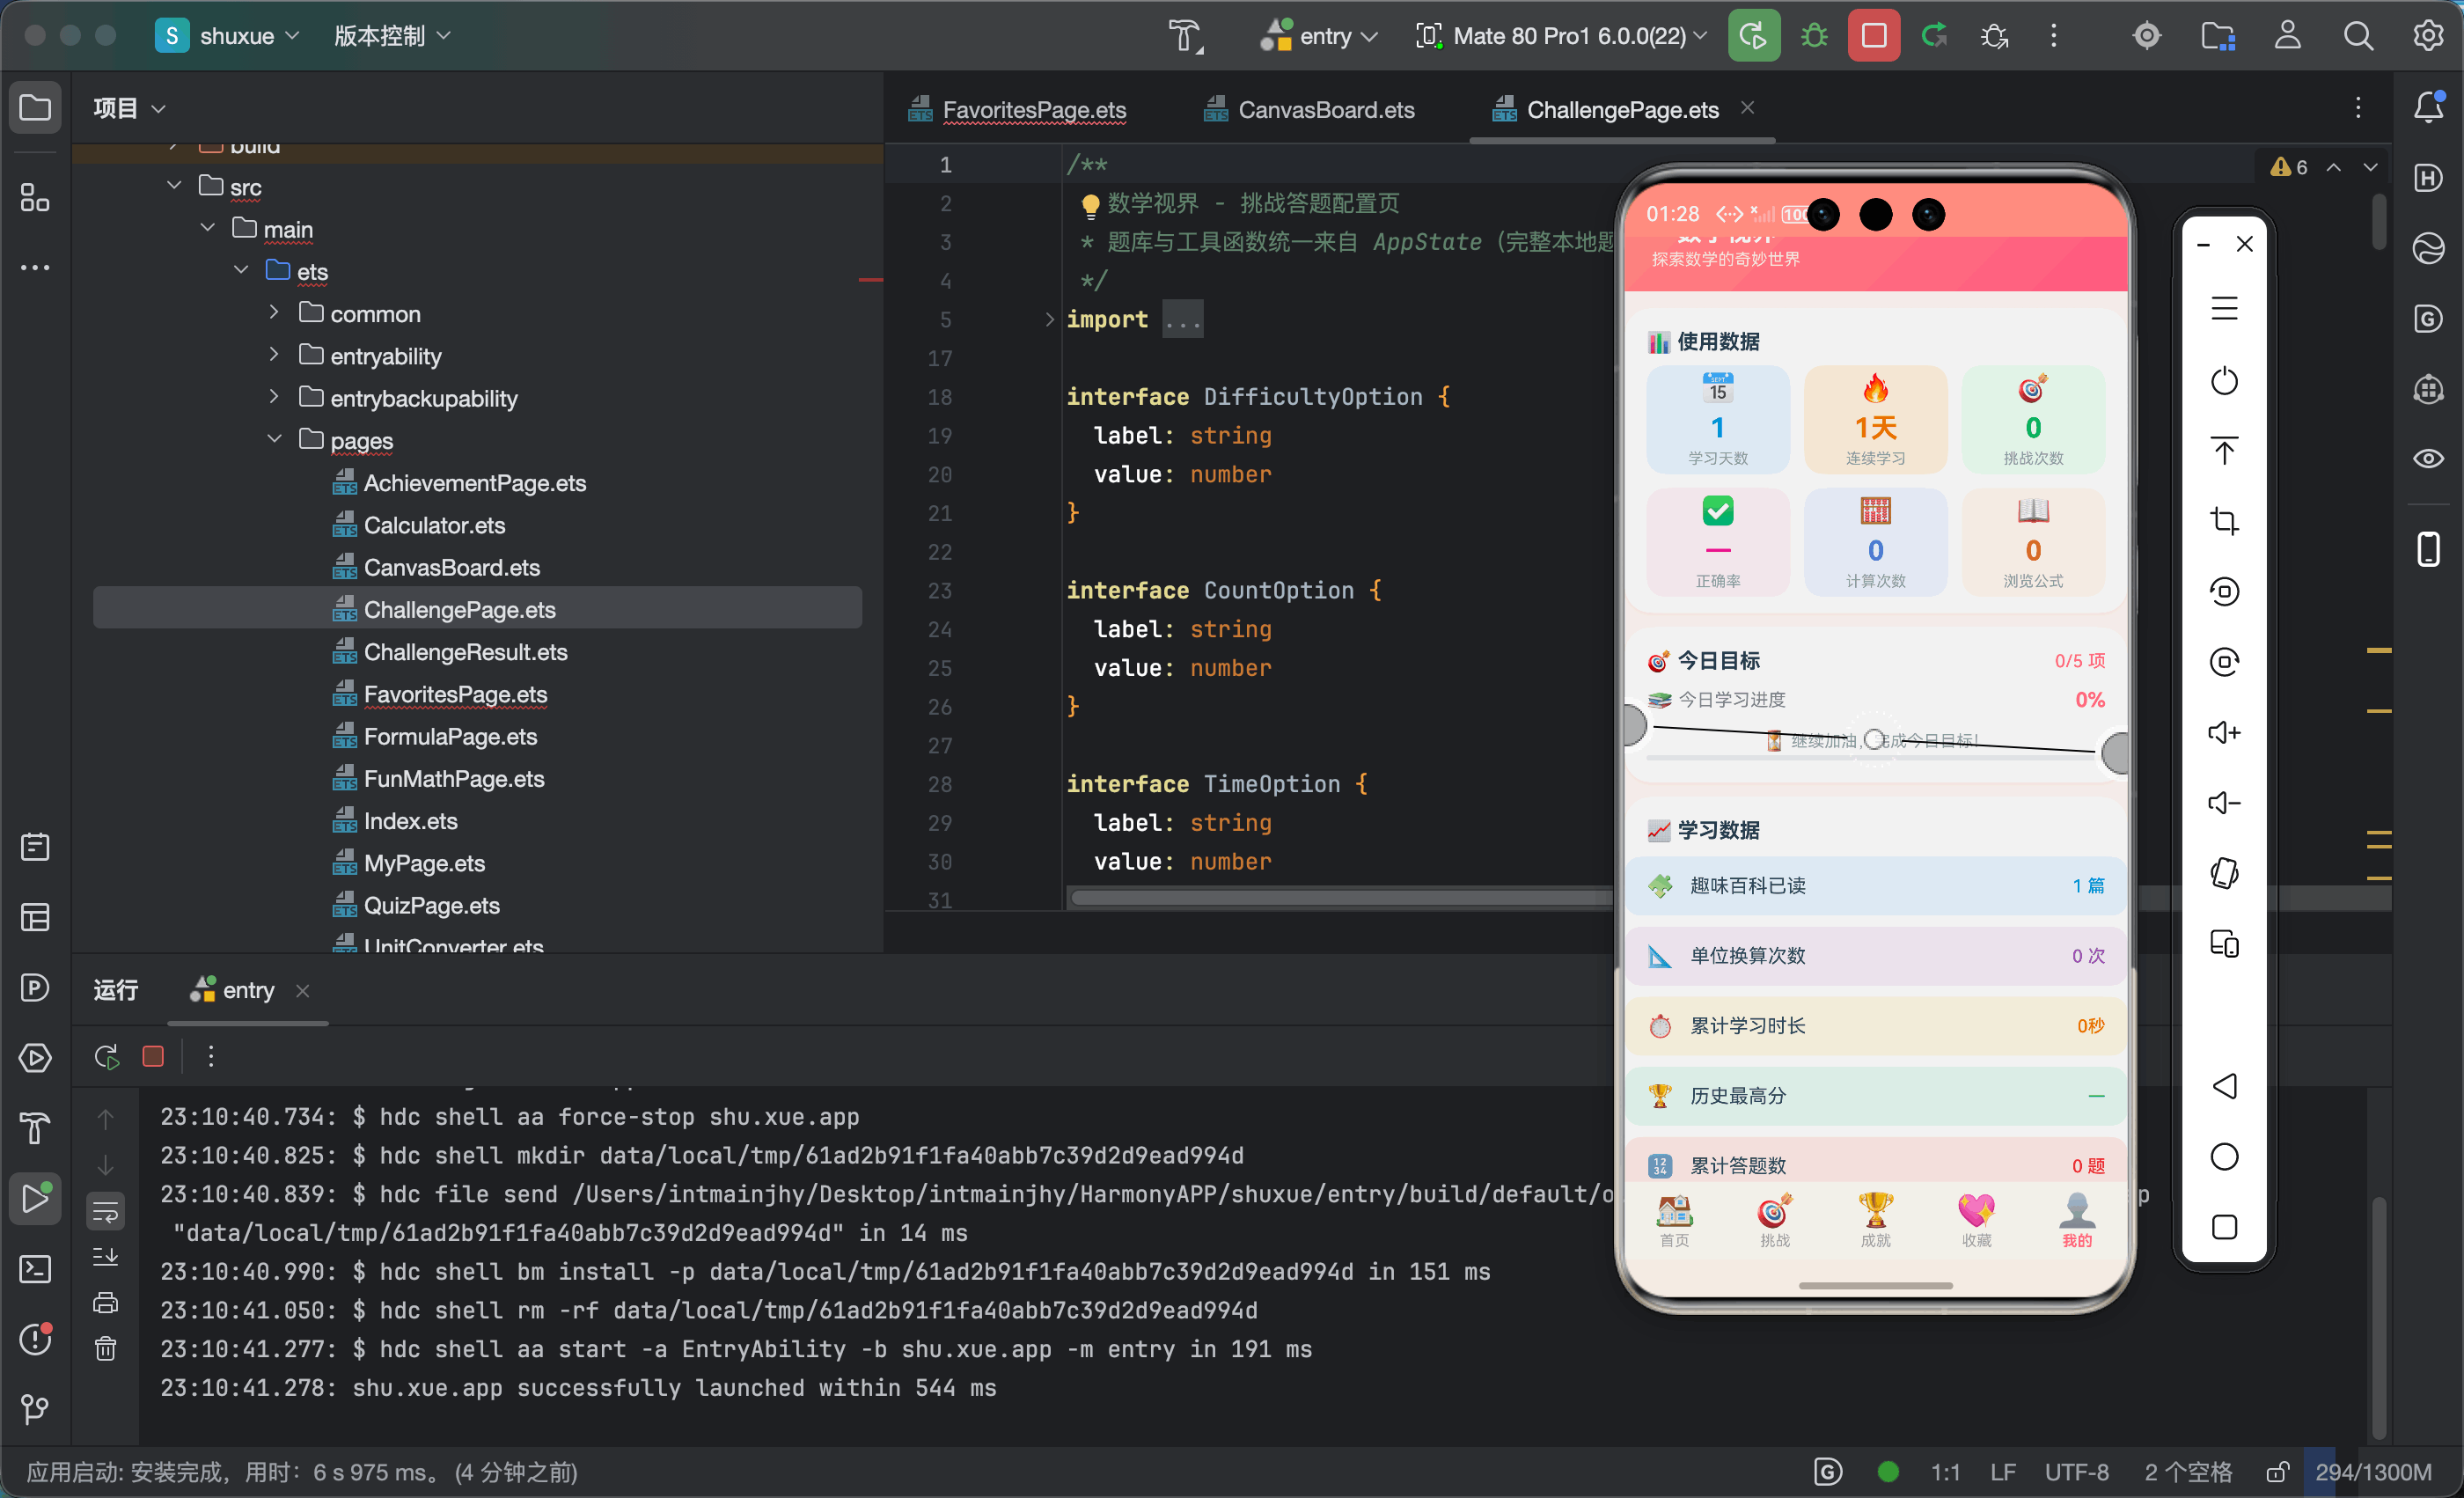Image resolution: width=2464 pixels, height=1498 pixels.
Task: Switch to CanvasBoard.ets editor tab
Action: tap(1310, 109)
